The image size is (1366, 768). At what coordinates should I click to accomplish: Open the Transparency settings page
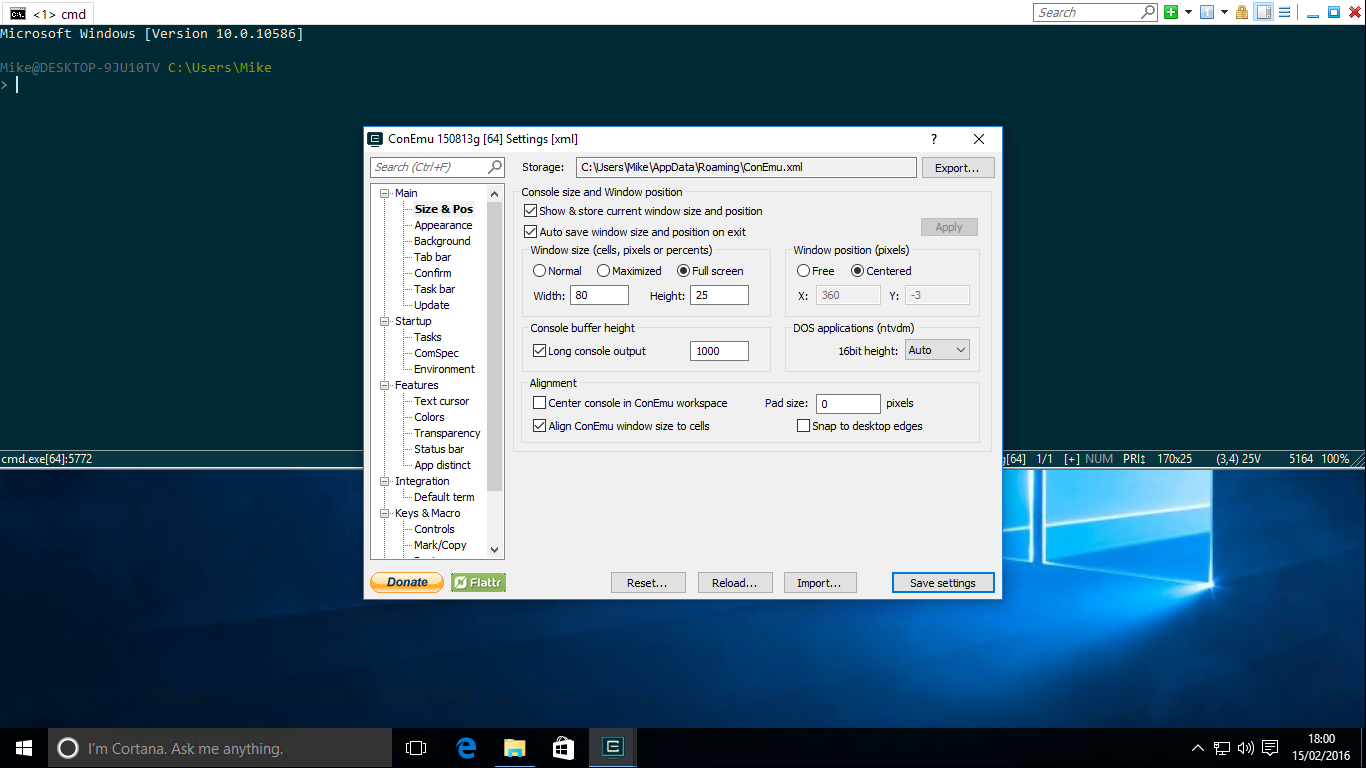tap(447, 433)
